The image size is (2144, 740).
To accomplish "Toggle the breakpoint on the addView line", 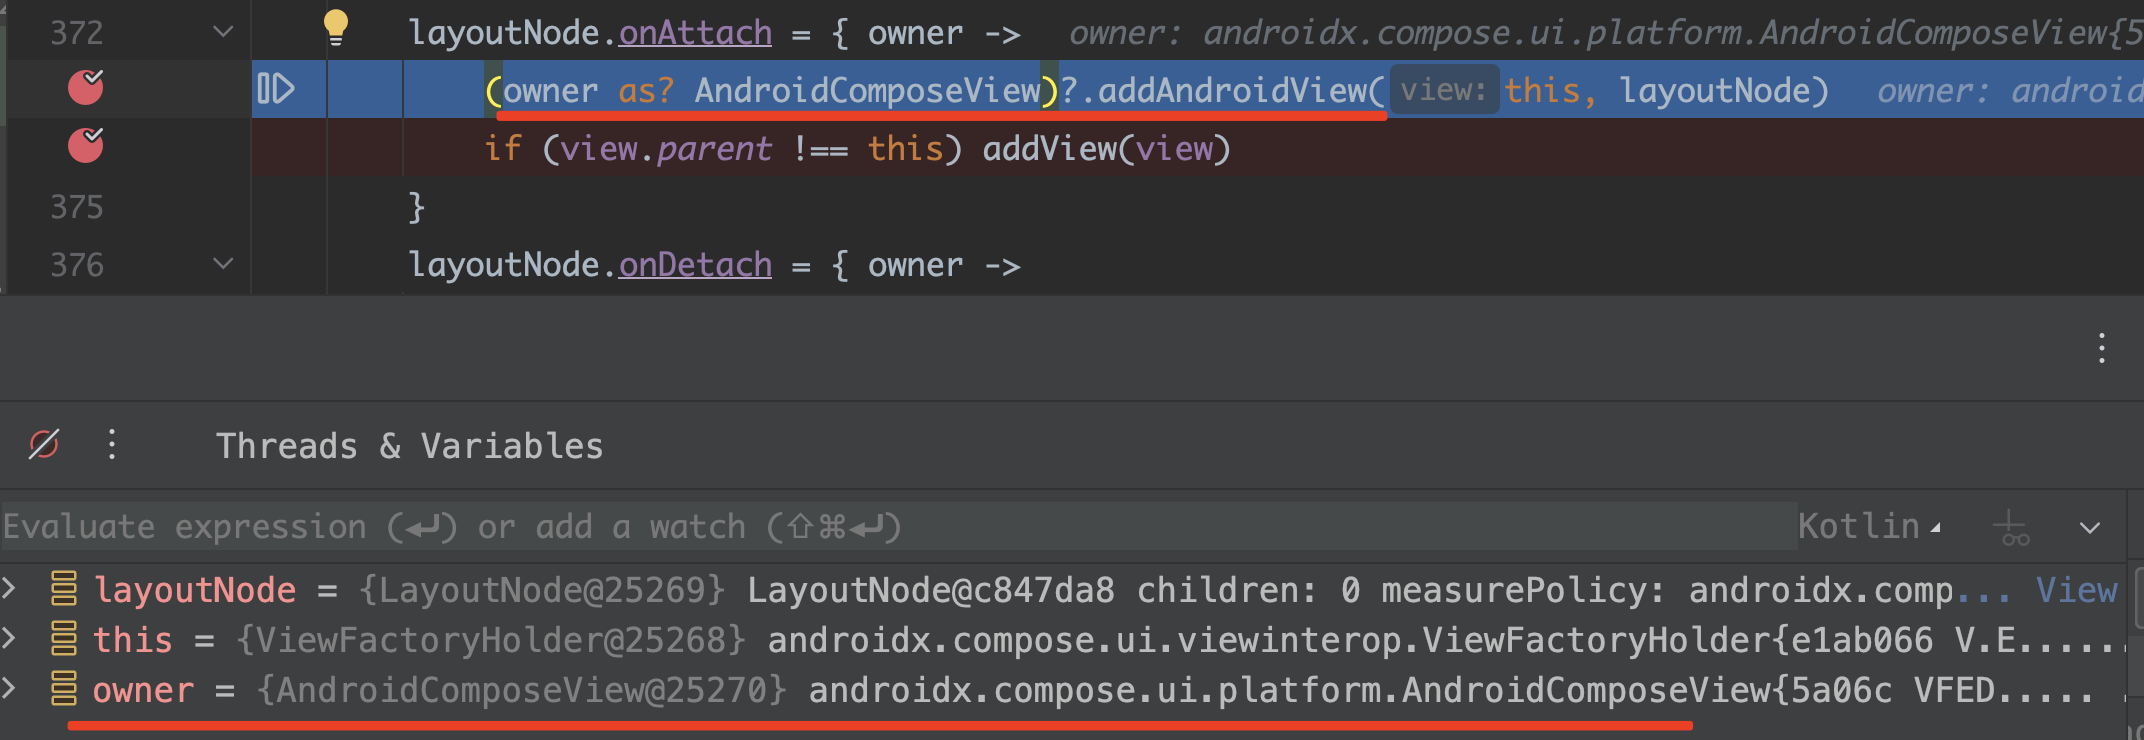I will point(86,146).
